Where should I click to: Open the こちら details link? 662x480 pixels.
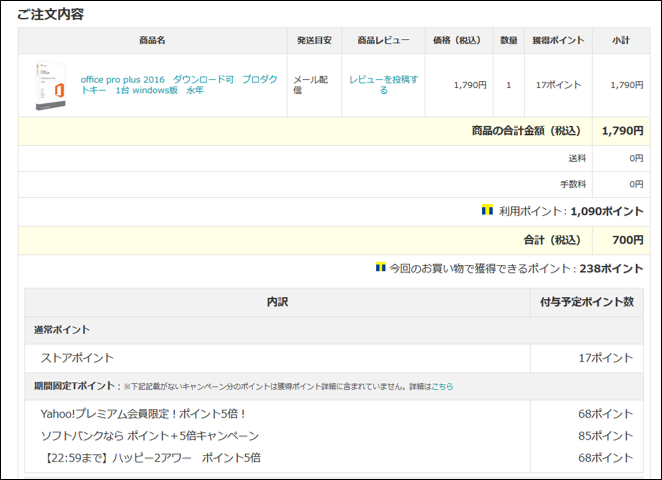(442, 386)
